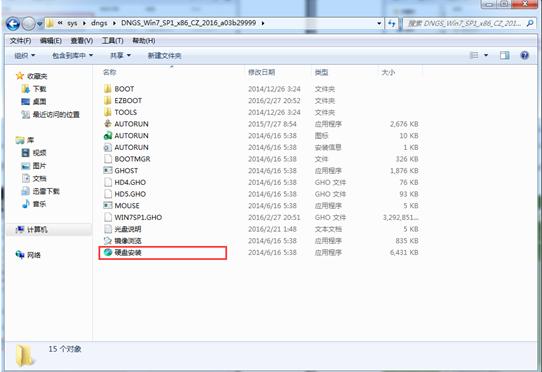542x372 pixels.
Task: Click the 新建文件夹 button
Action: (x=165, y=55)
